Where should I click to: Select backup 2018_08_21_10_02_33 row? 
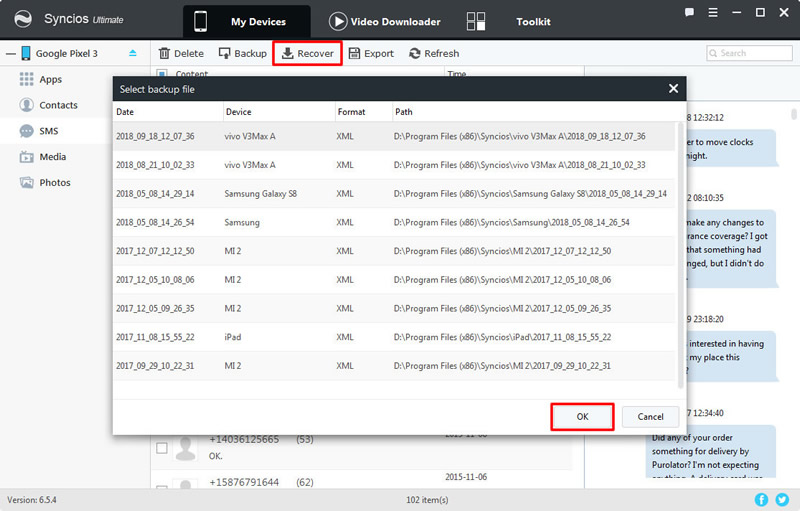tap(394, 165)
